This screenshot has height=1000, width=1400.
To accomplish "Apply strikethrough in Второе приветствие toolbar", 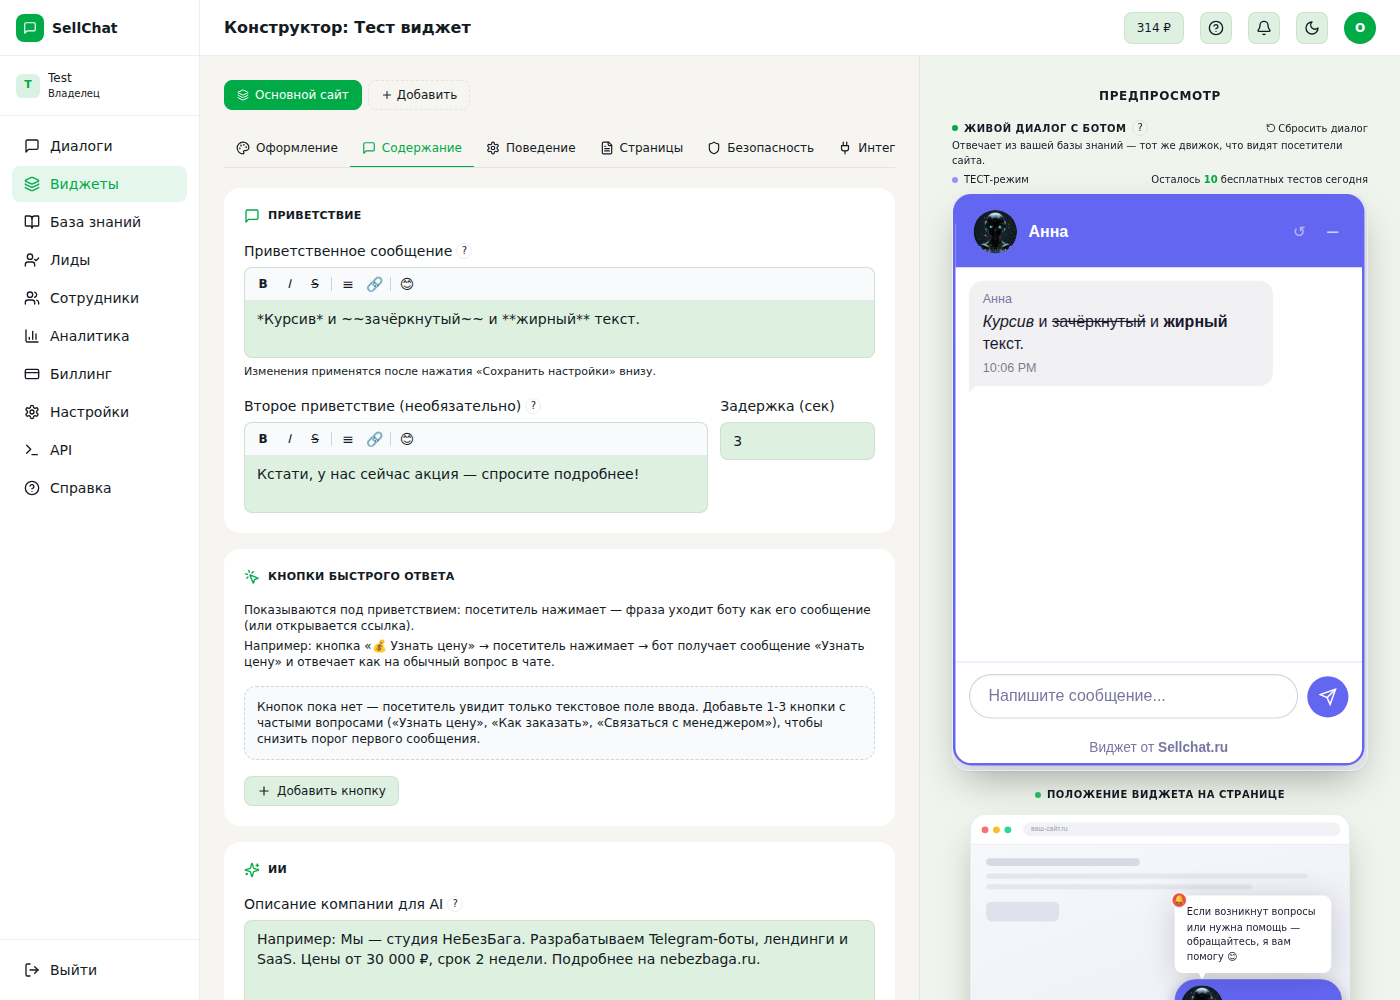I will pyautogui.click(x=315, y=439).
